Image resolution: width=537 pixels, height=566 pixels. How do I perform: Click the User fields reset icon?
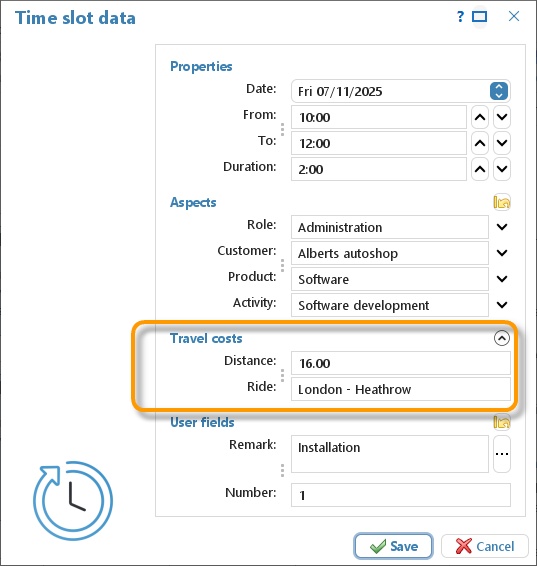(x=502, y=422)
